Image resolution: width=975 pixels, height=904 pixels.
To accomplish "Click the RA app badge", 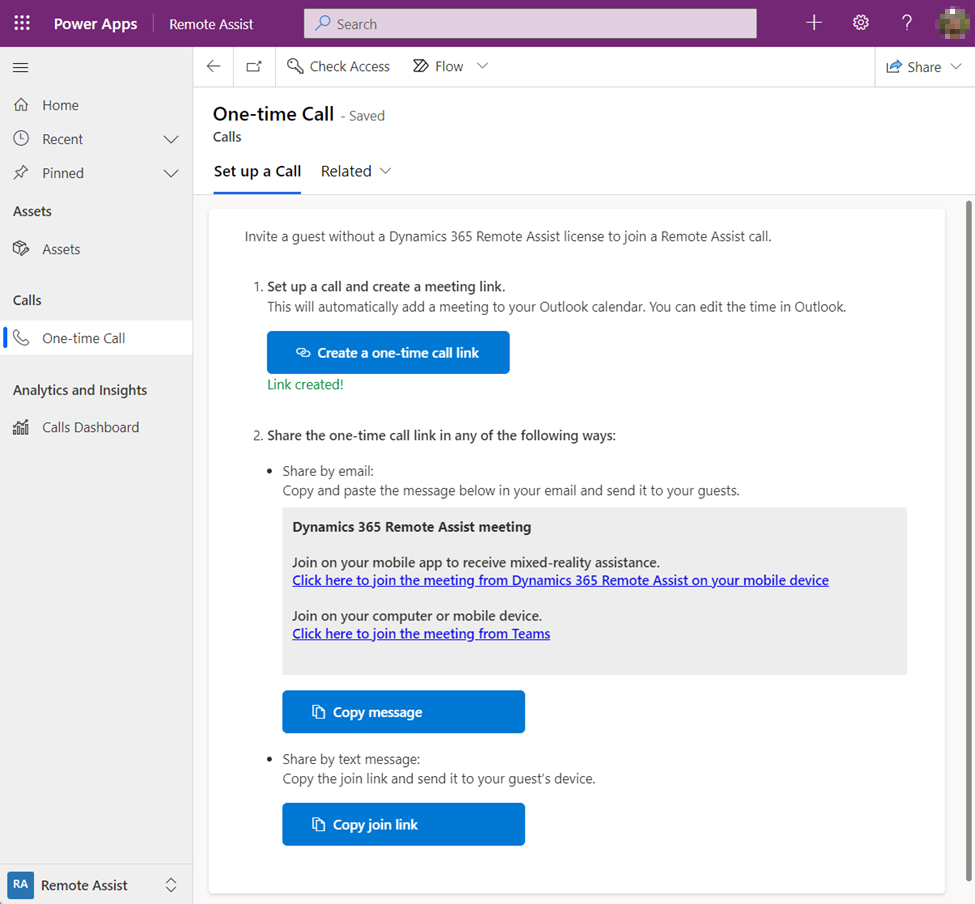I will click(x=21, y=884).
